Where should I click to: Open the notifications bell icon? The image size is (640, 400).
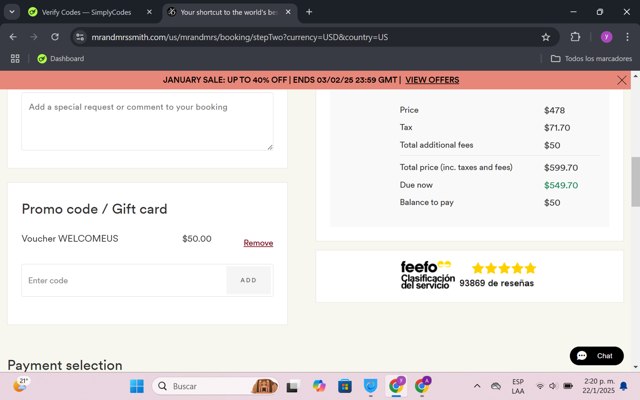[624, 386]
